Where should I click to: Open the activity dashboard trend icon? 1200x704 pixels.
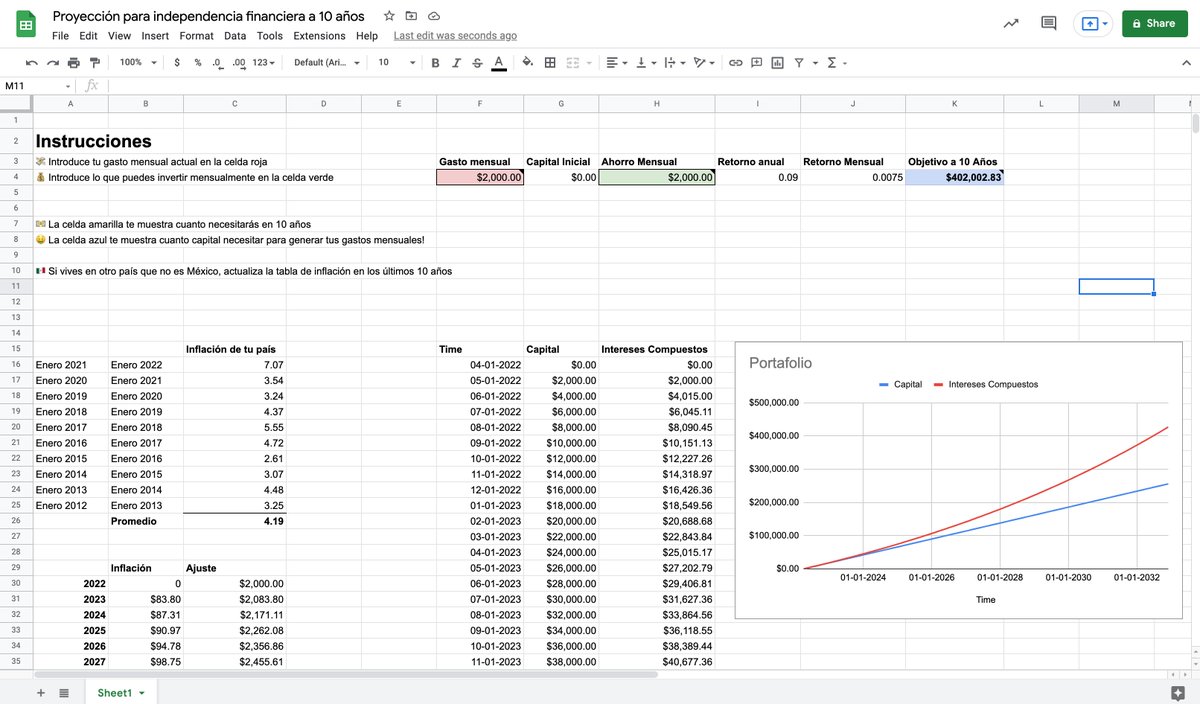tap(1011, 23)
